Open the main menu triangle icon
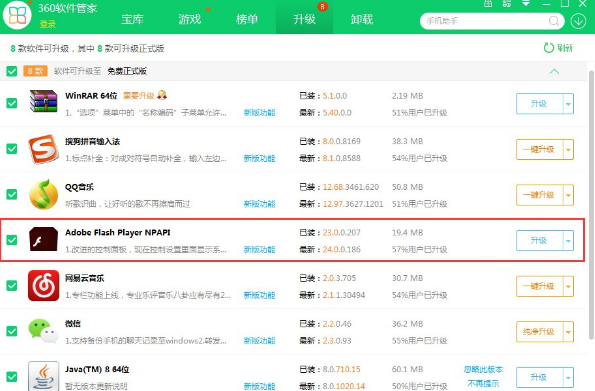The image size is (595, 391). tap(526, 3)
